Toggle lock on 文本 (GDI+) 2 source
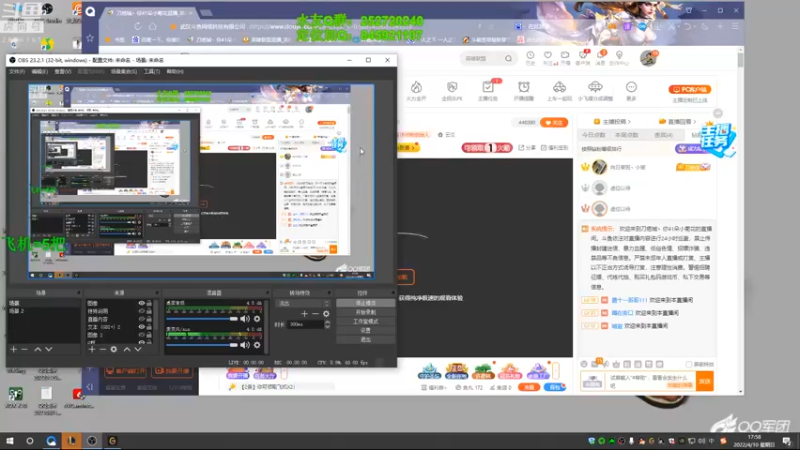Viewport: 800px width, 450px height. (149, 327)
